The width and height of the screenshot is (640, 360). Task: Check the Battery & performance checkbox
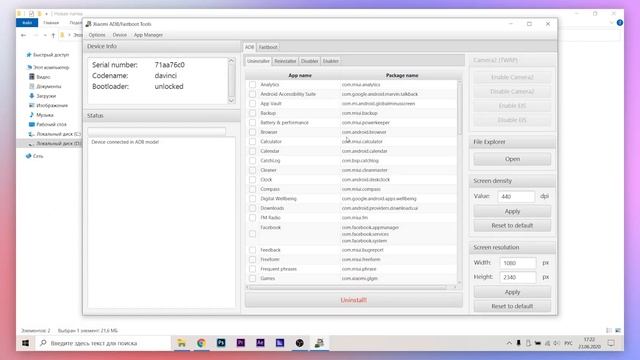click(253, 122)
